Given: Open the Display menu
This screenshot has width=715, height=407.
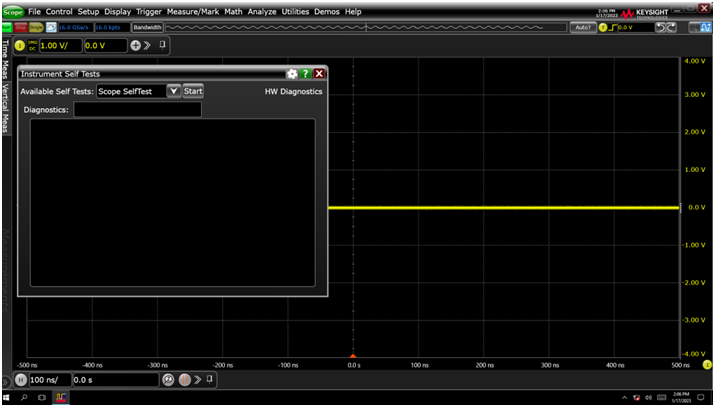Looking at the screenshot, I should tap(118, 12).
